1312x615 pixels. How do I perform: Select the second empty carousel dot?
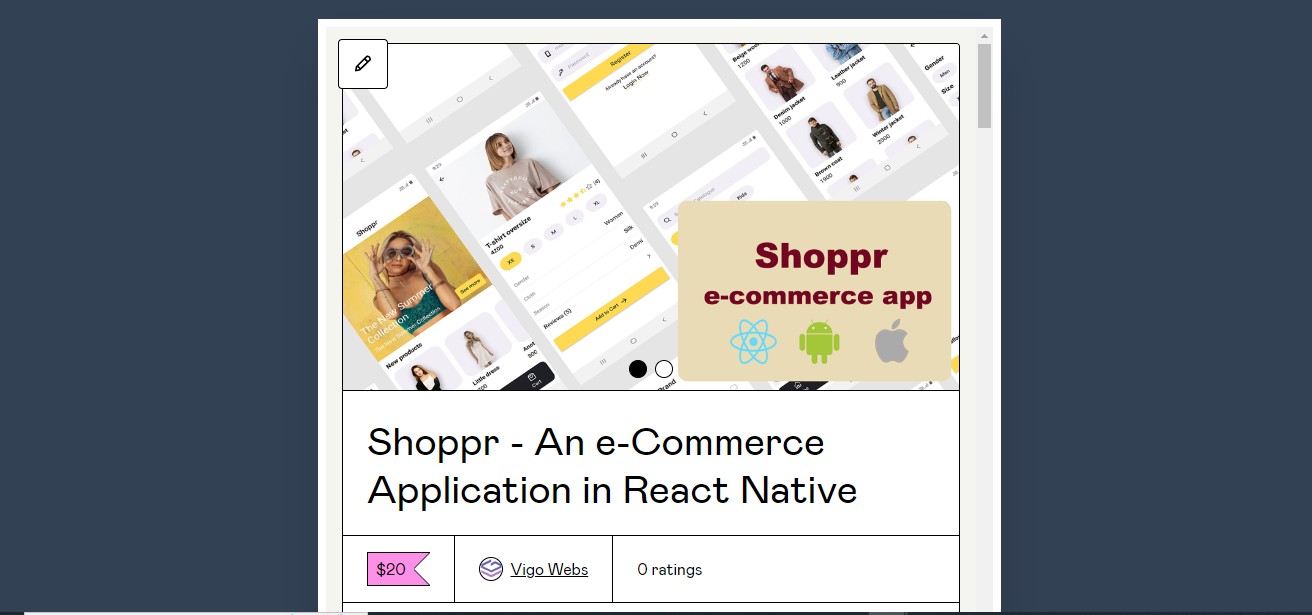click(x=664, y=369)
